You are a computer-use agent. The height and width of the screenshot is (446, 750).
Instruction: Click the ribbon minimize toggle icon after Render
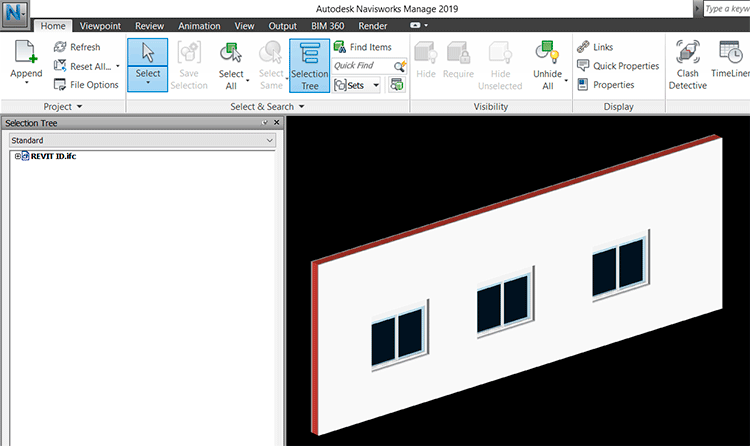(415, 25)
